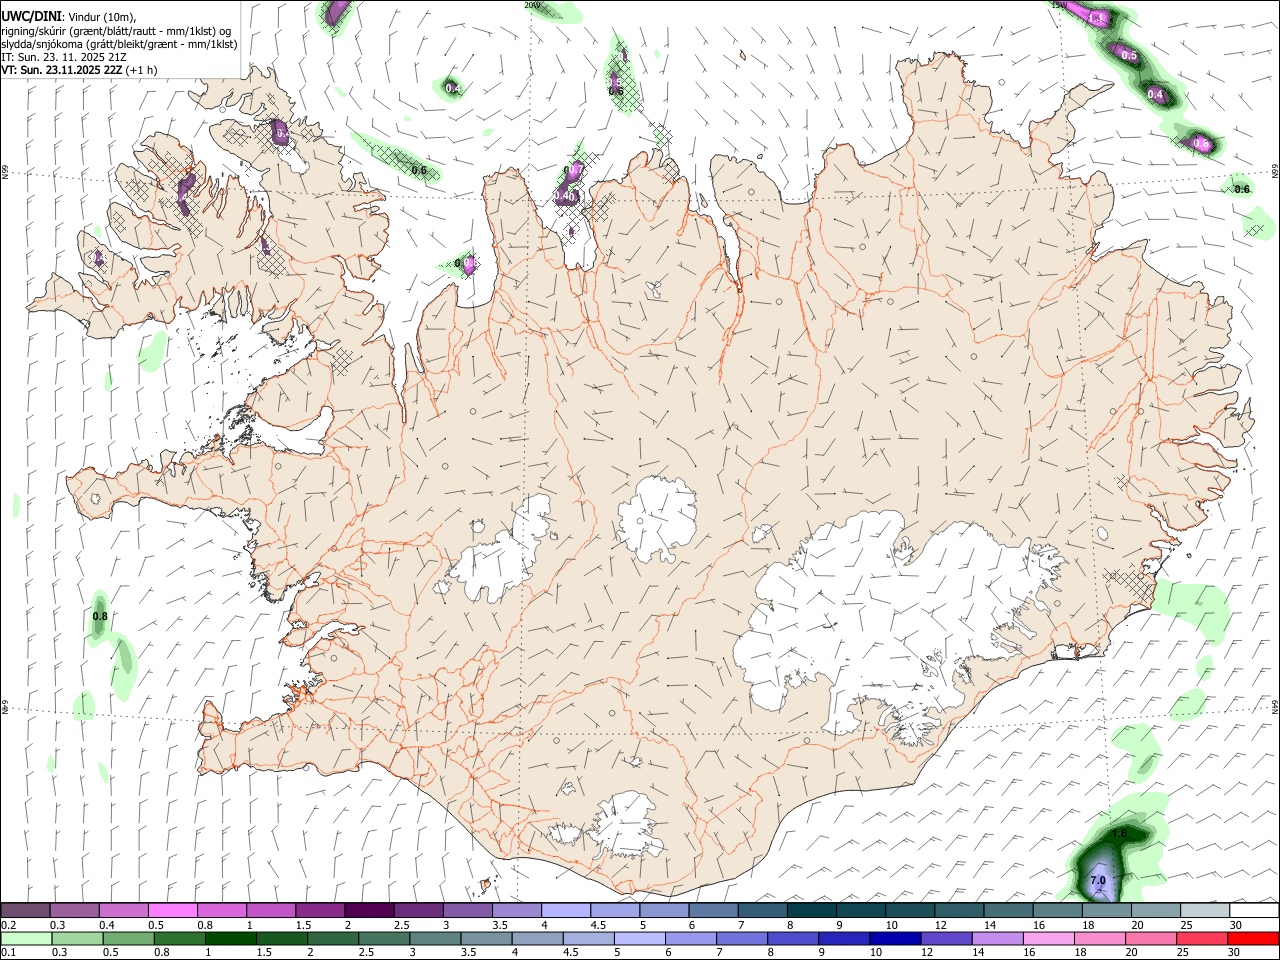The width and height of the screenshot is (1280, 960).
Task: Click the darkest green rain swatch starting at 1
Action: pos(231,938)
